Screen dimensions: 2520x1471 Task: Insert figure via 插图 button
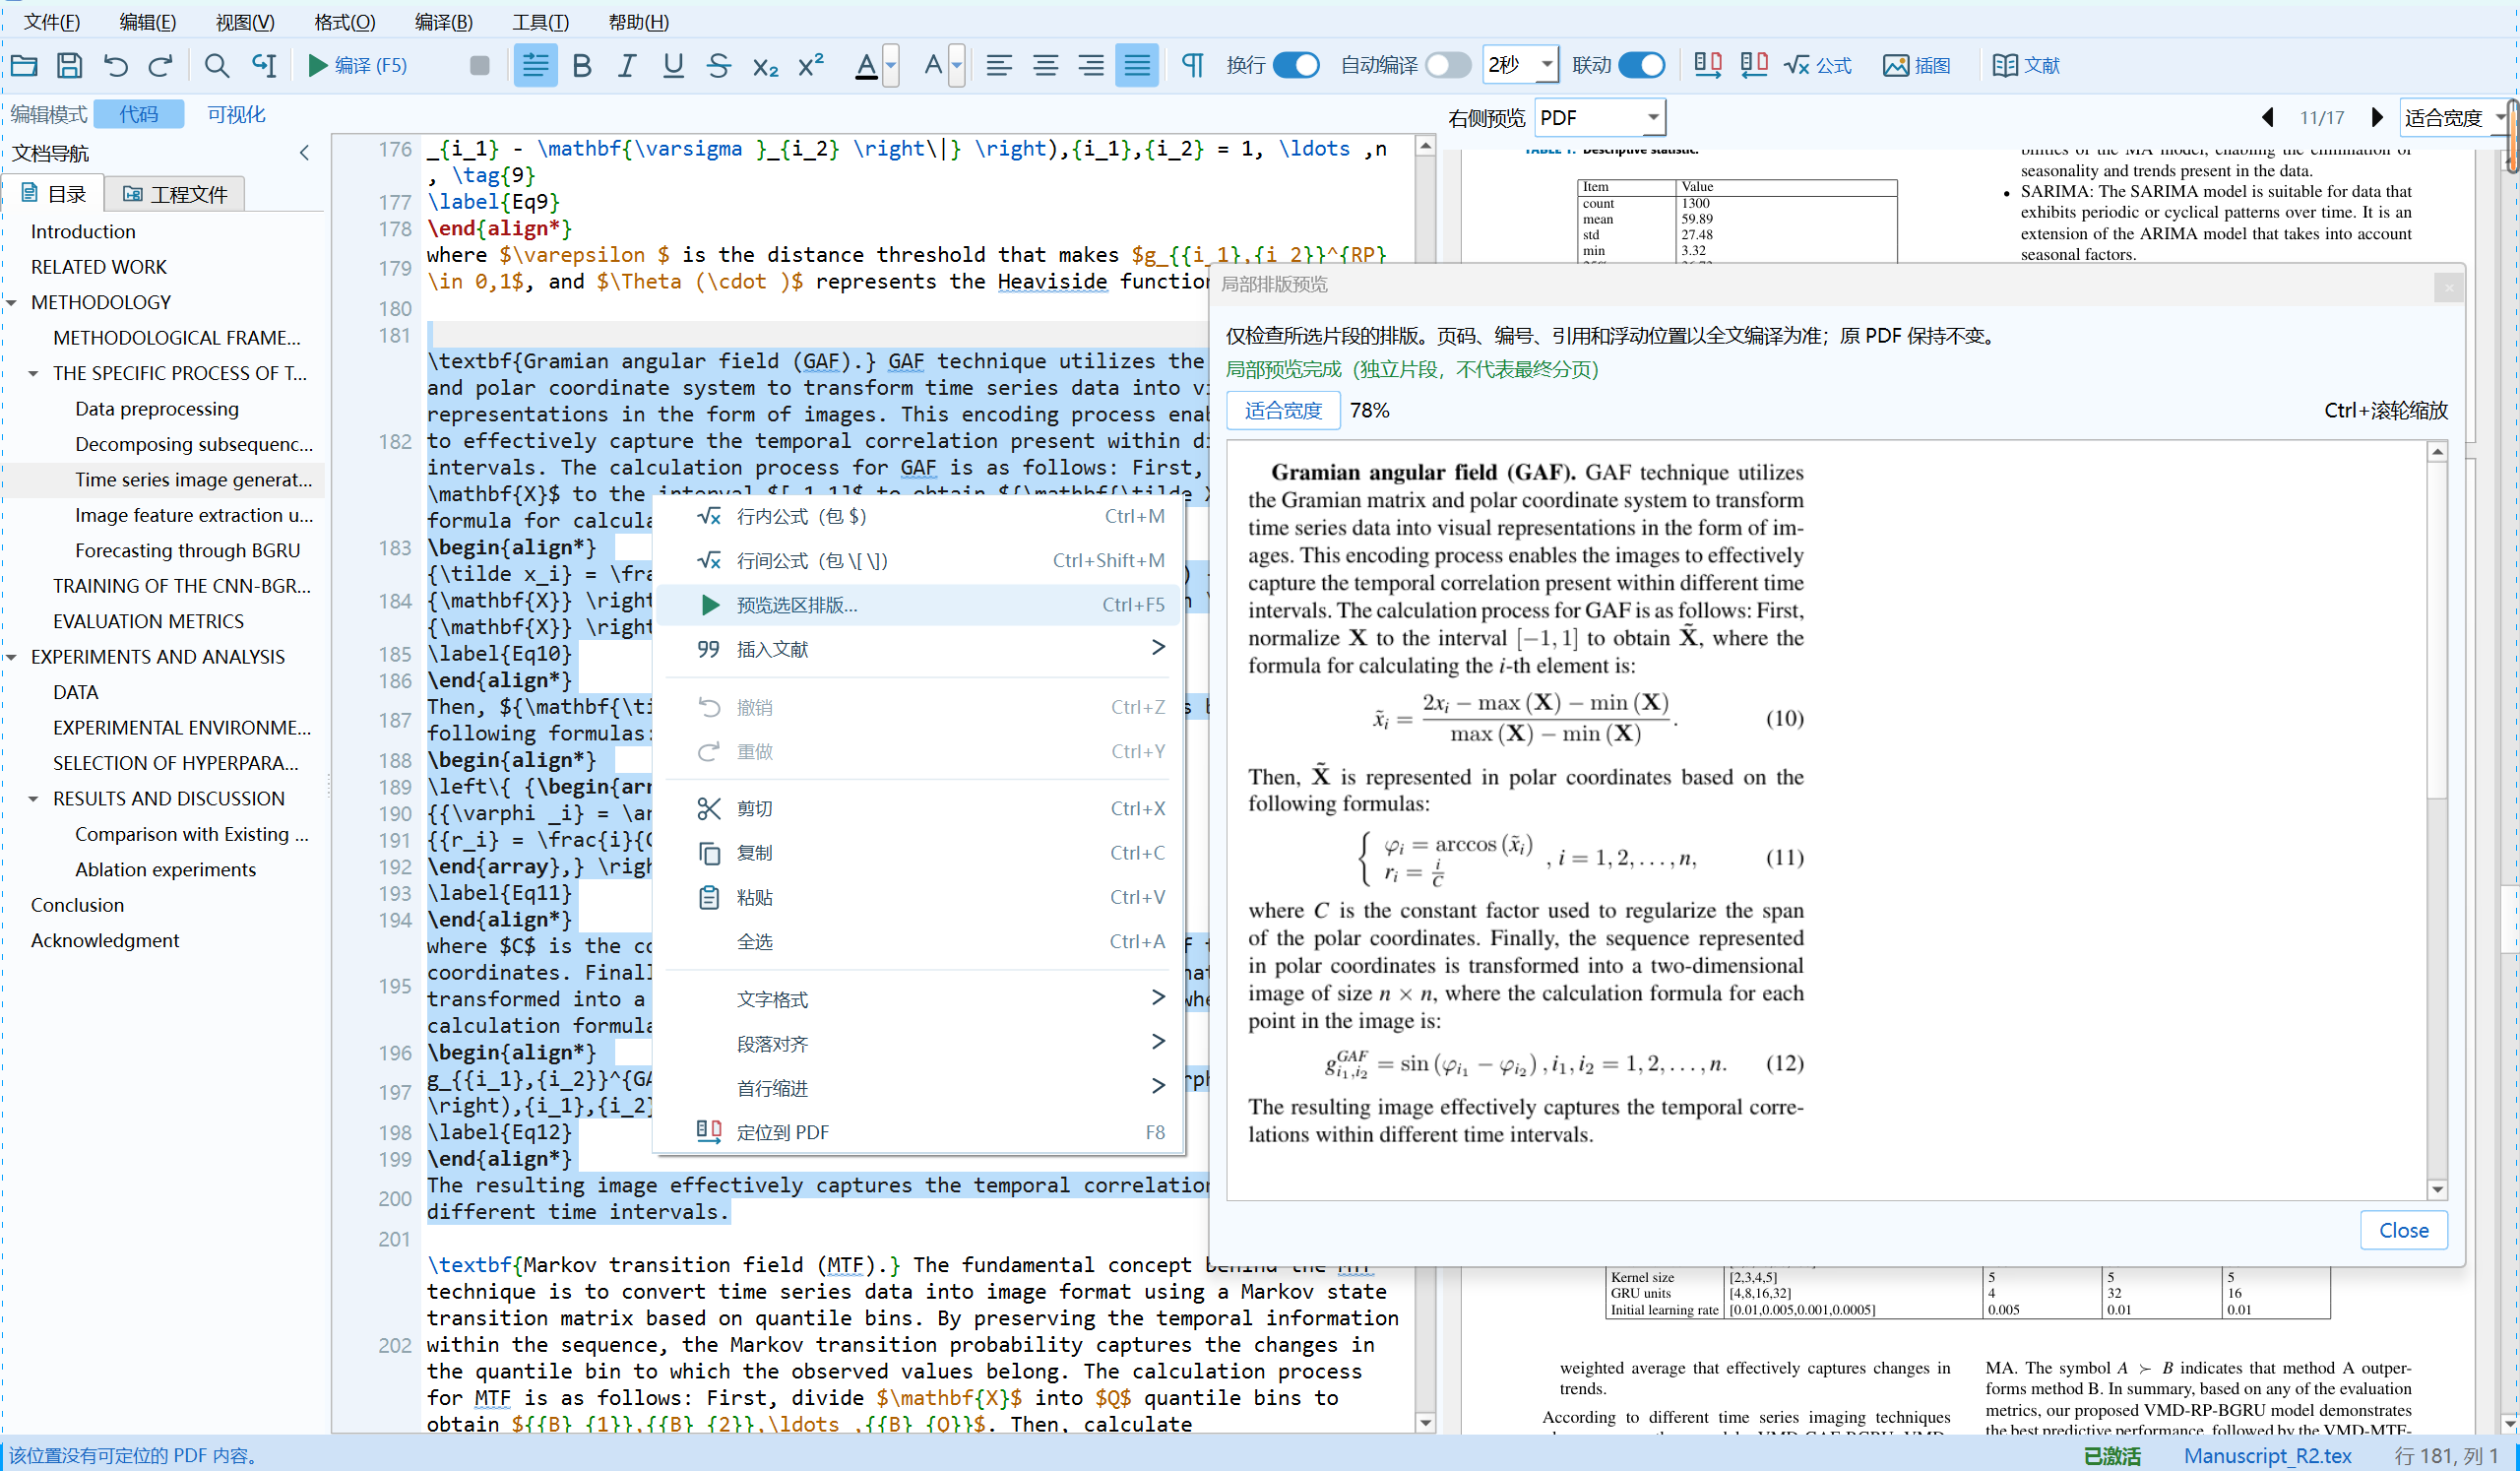[1916, 65]
